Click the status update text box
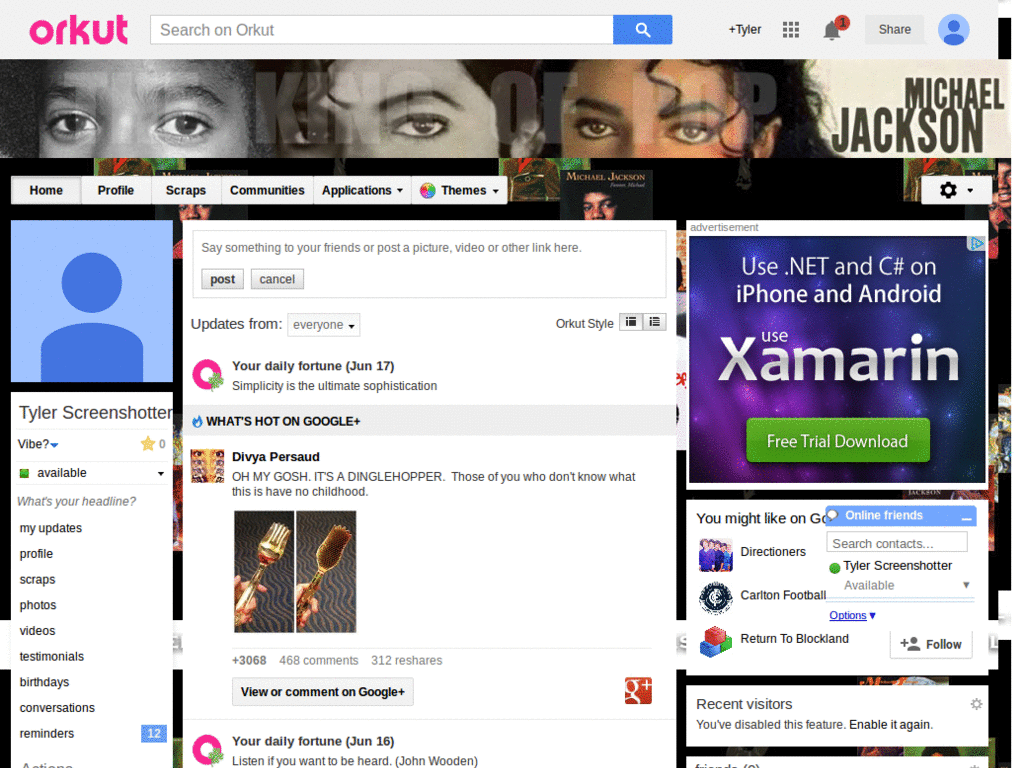This screenshot has width=1024, height=768. 429,248
